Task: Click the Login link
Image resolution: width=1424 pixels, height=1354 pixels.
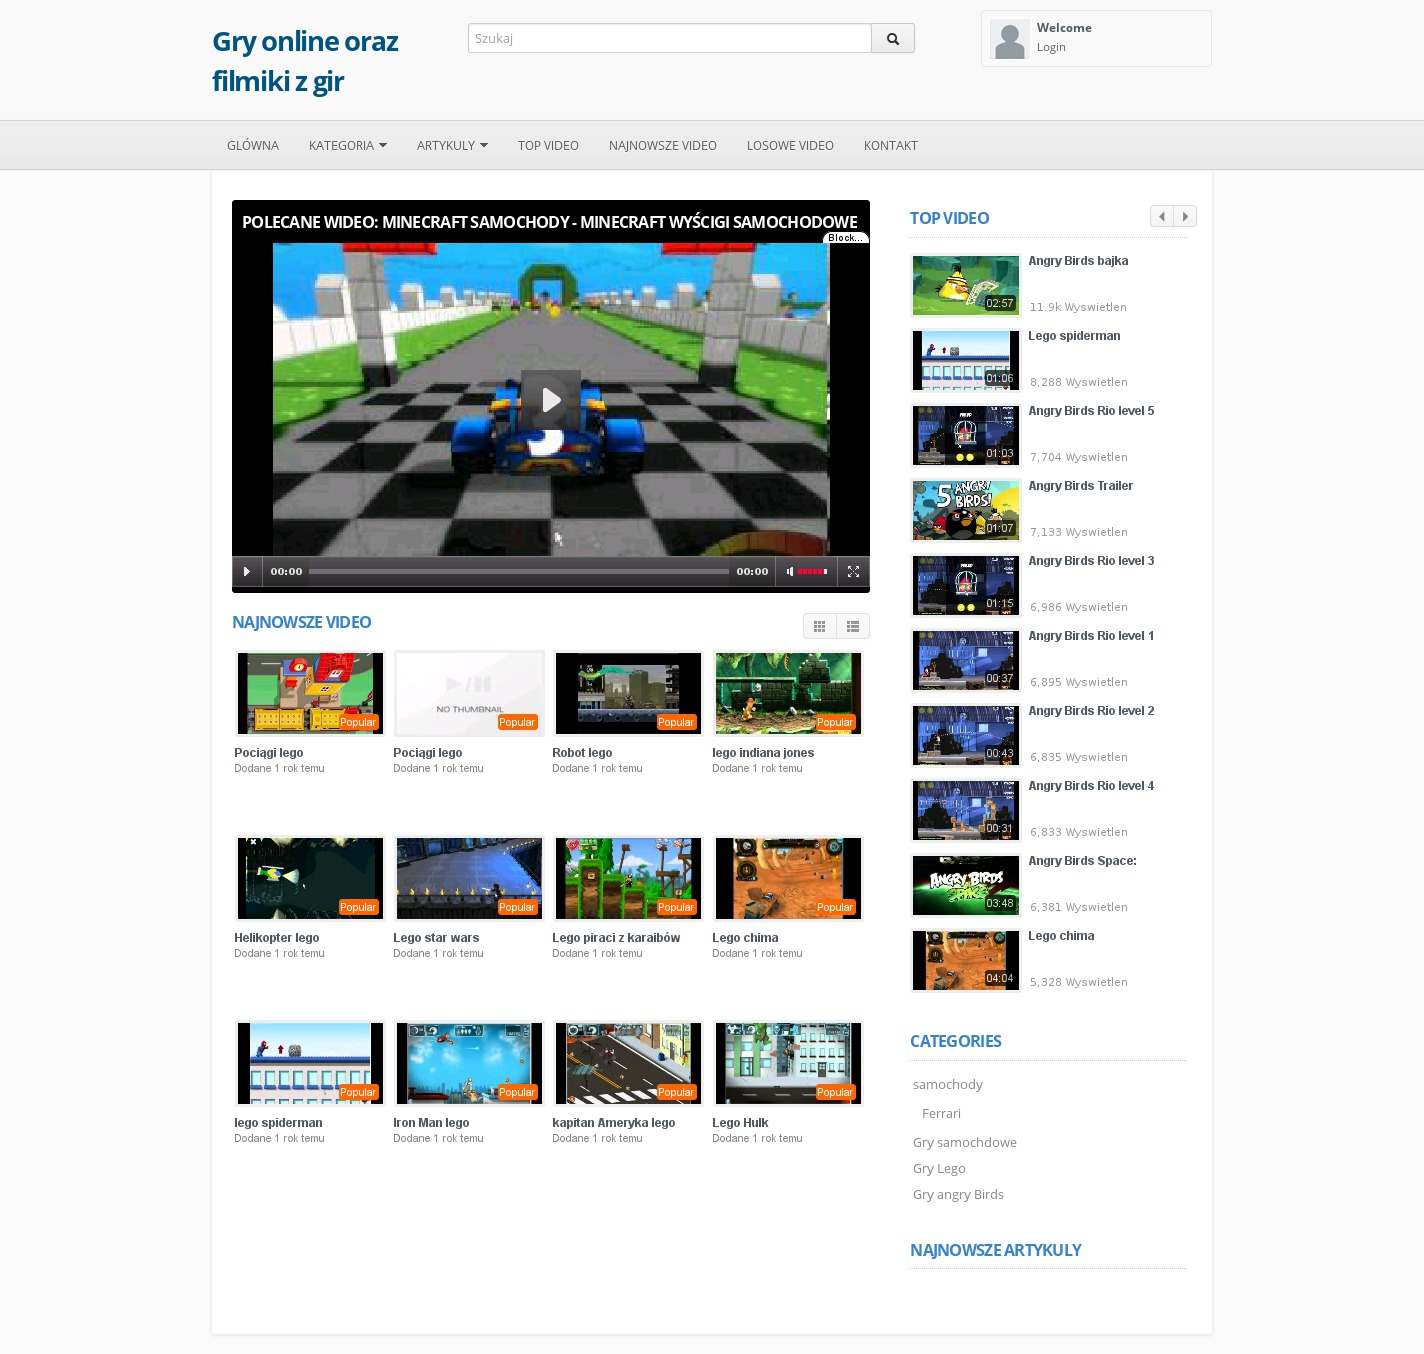Action: tap(1051, 47)
